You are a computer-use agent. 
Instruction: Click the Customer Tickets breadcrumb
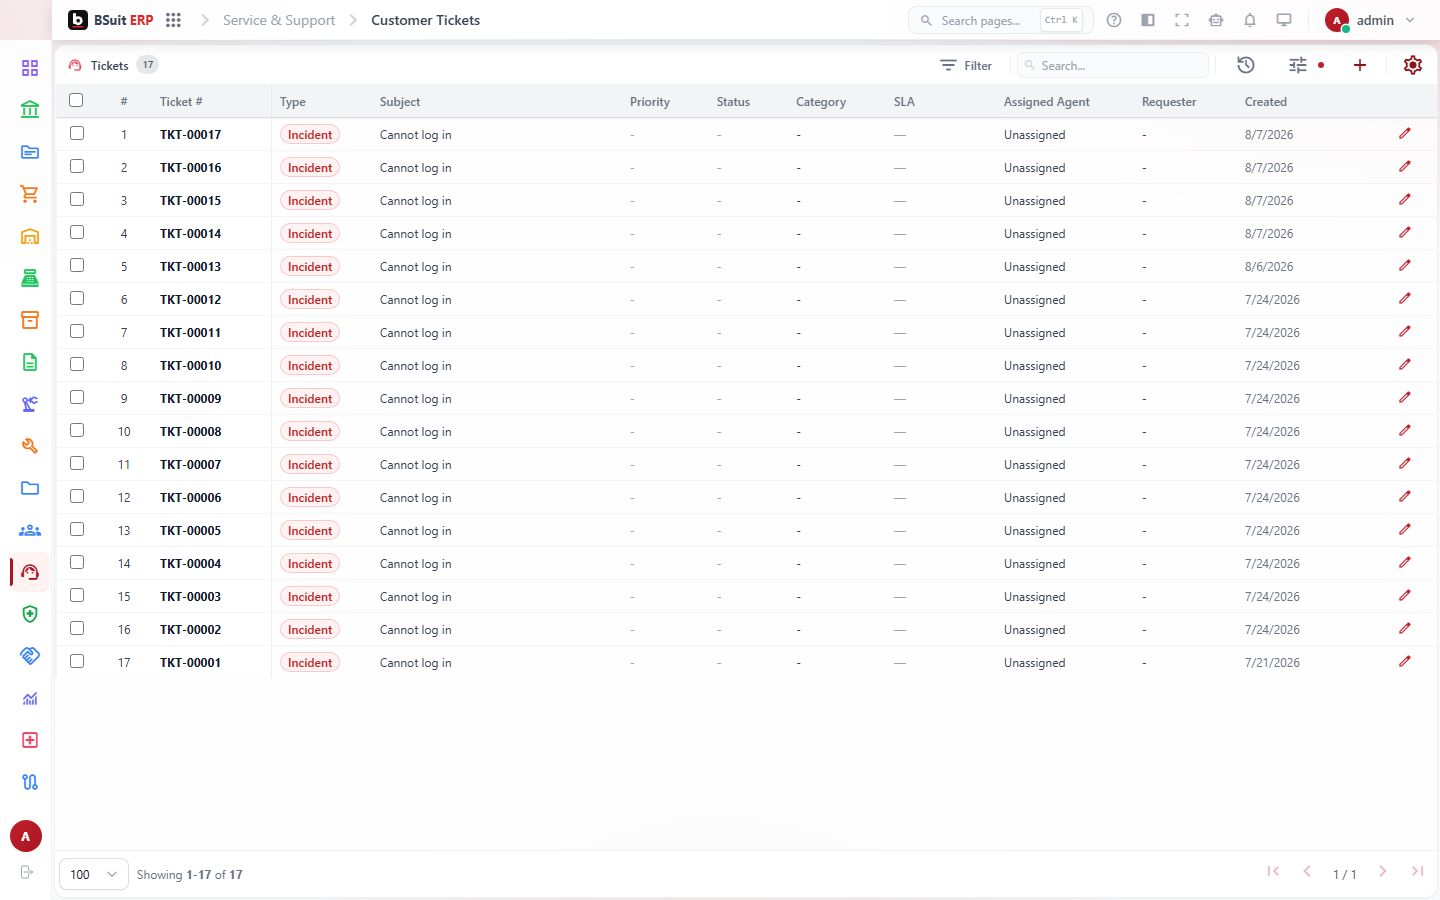click(x=425, y=20)
